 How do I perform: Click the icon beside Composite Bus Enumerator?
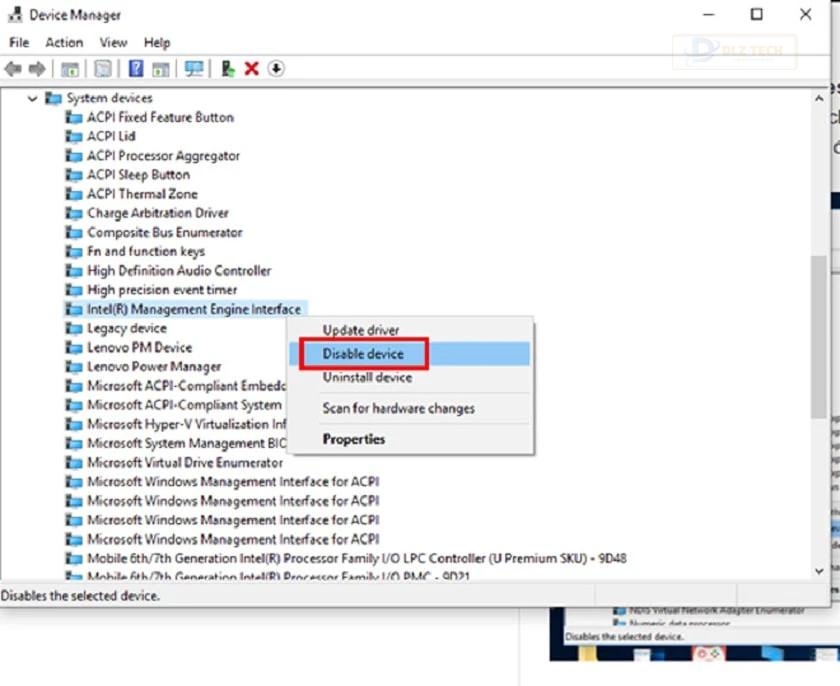(x=74, y=232)
